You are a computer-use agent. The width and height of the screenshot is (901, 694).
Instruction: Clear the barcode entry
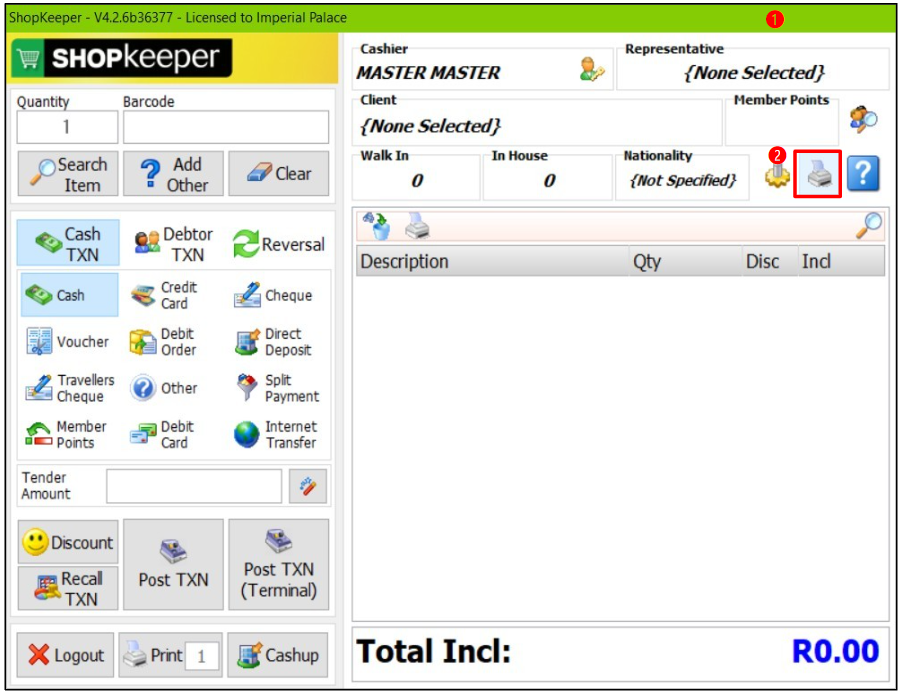(279, 174)
